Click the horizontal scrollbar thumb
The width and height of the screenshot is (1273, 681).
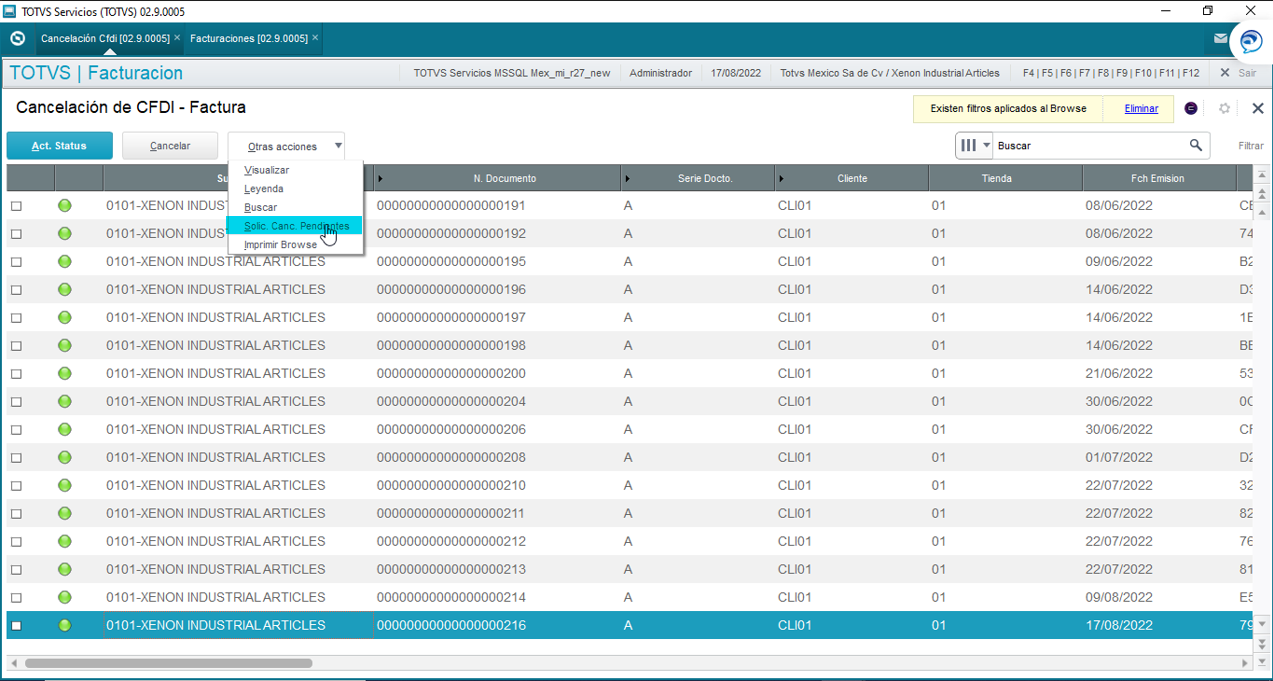click(x=169, y=663)
